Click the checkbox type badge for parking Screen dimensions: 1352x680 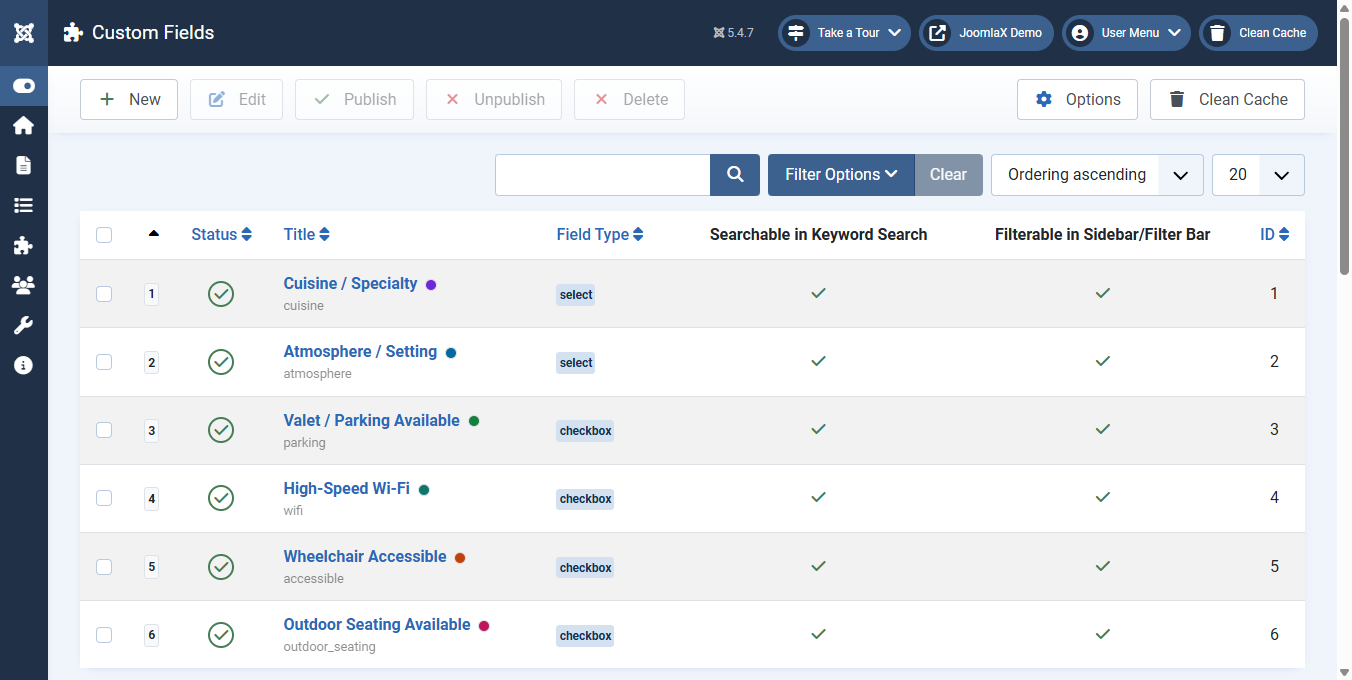coord(585,431)
